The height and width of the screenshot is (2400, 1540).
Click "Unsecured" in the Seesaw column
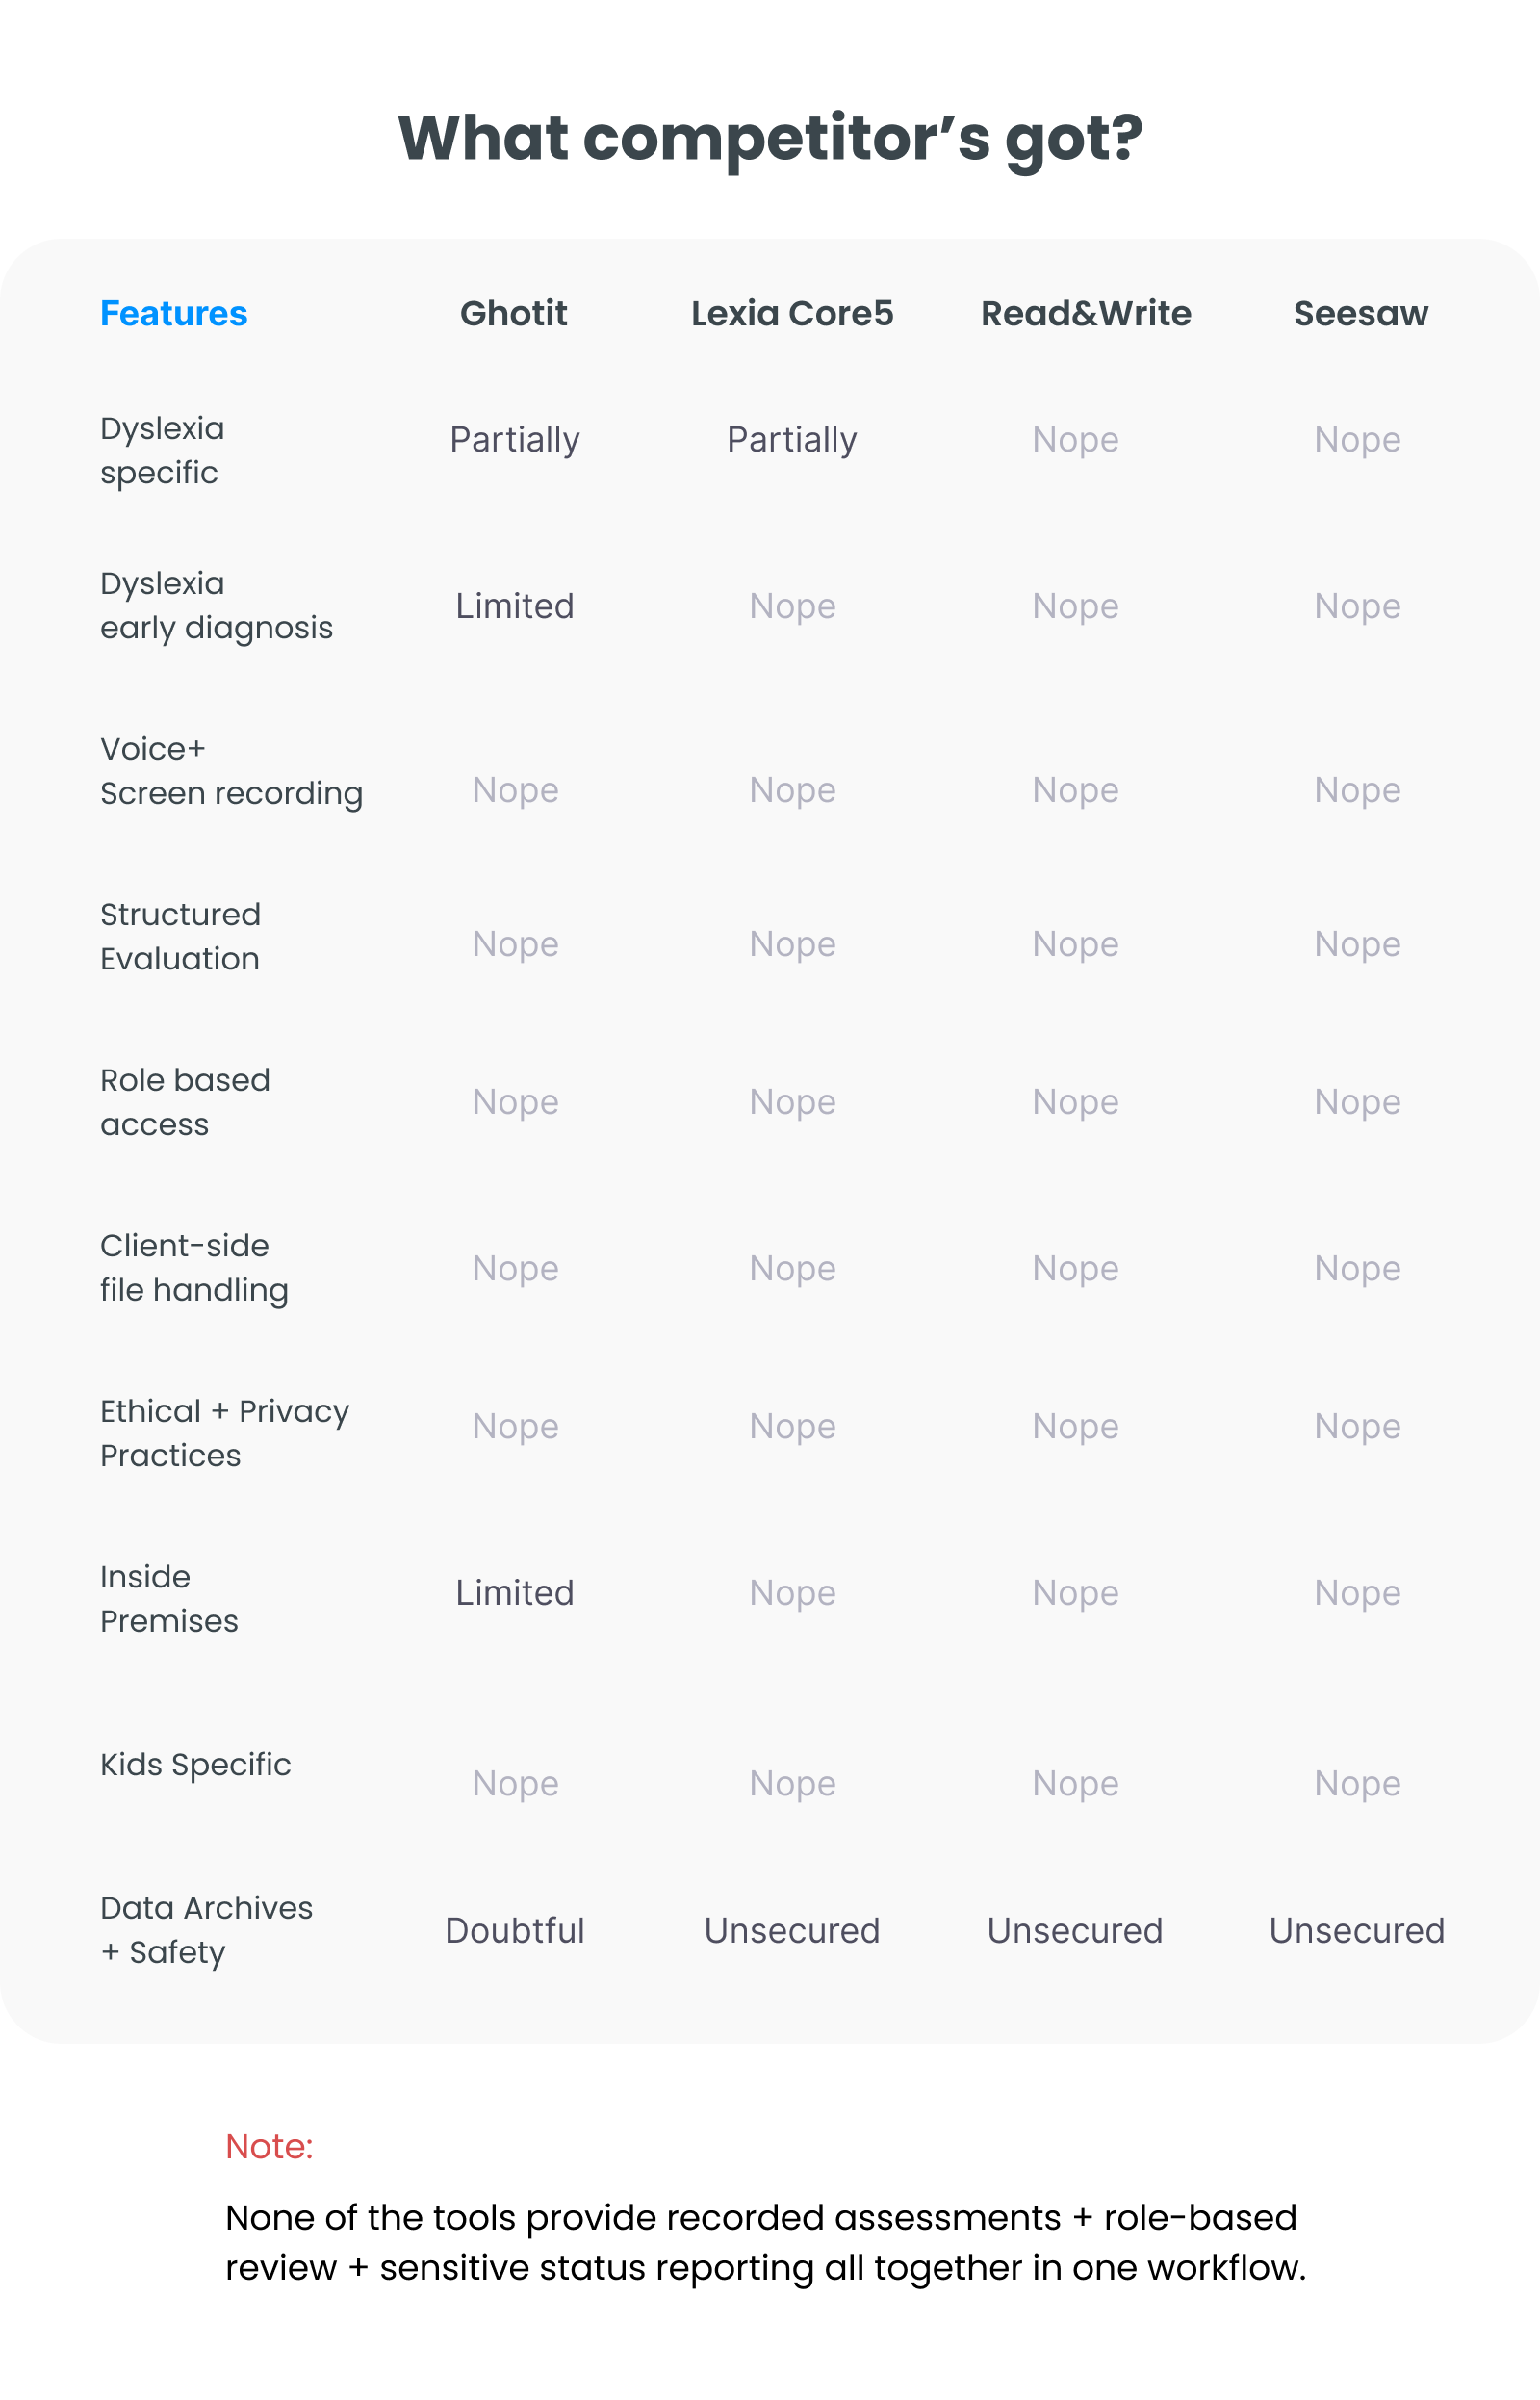pos(1356,1930)
